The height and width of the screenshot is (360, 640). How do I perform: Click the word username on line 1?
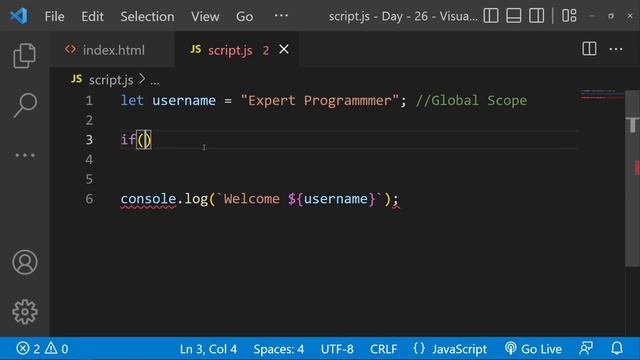pyautogui.click(x=184, y=100)
